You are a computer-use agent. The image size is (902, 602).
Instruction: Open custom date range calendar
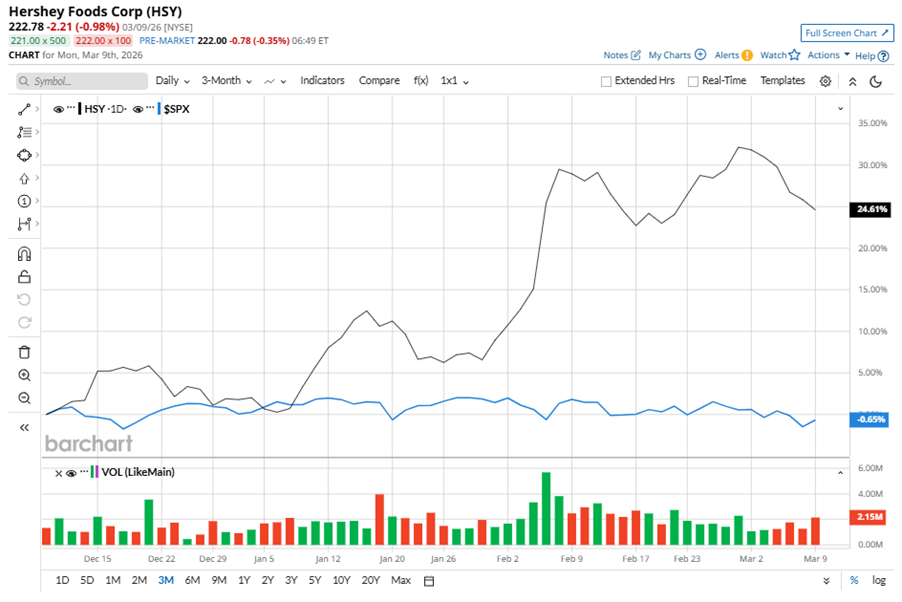point(429,581)
